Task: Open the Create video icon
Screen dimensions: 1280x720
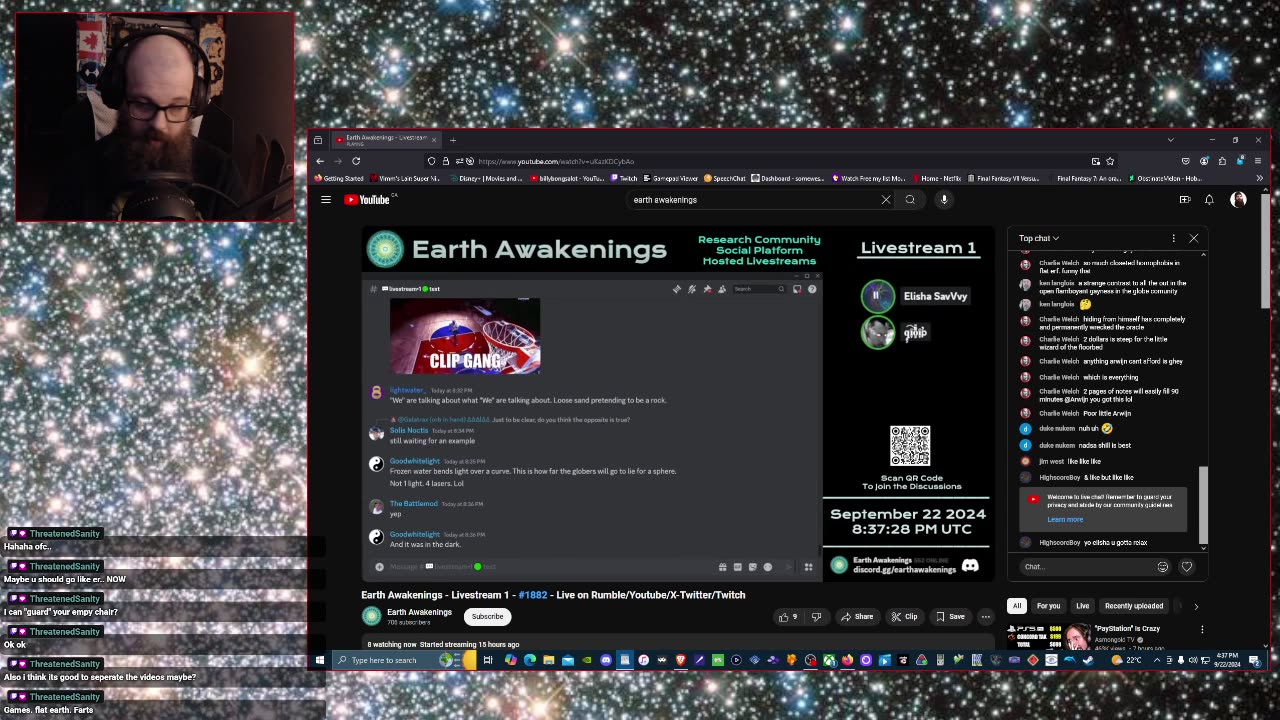Action: tap(1185, 199)
